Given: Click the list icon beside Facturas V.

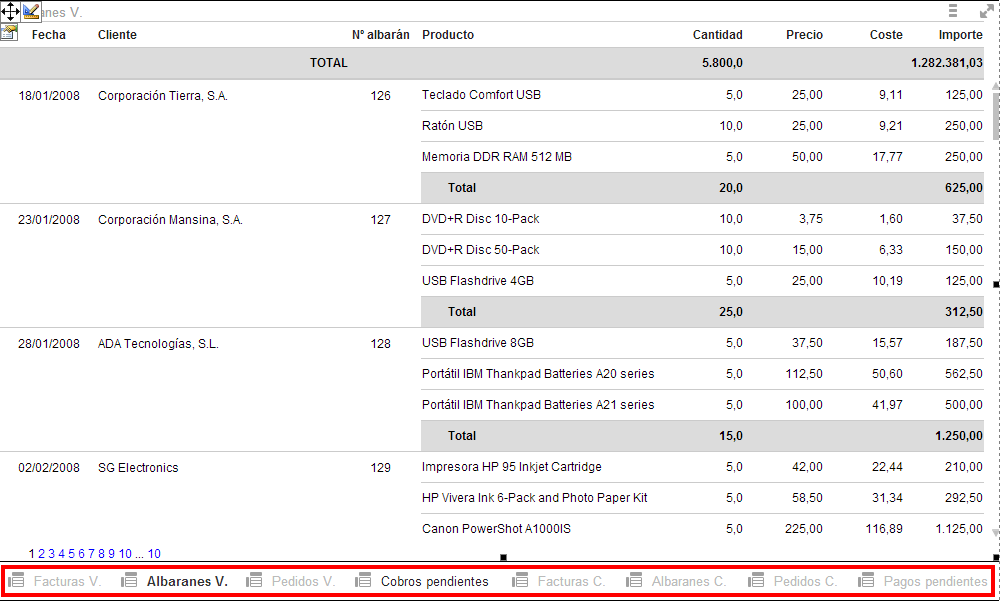Looking at the screenshot, I should point(16,581).
